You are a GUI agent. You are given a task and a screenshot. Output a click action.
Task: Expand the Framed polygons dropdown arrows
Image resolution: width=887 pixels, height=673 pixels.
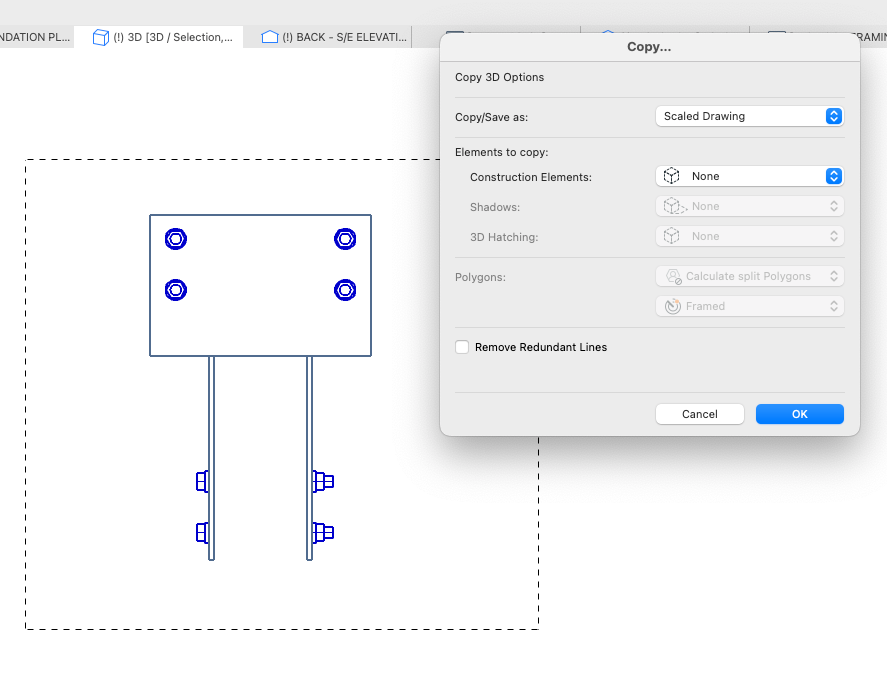[x=833, y=306]
